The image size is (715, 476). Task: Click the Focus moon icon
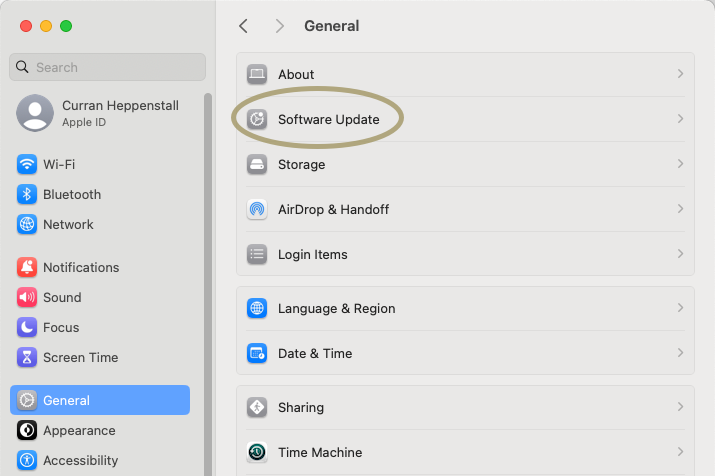point(27,327)
